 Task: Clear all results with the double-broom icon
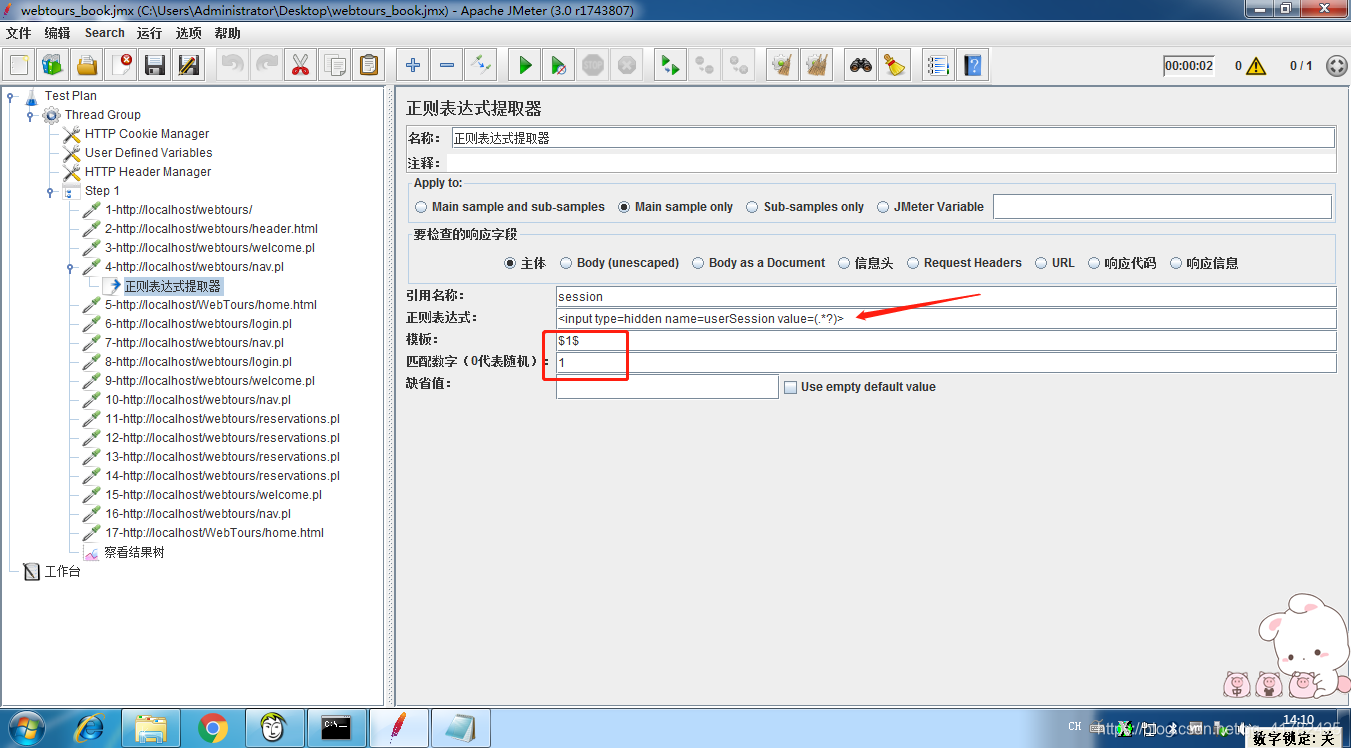(x=816, y=66)
